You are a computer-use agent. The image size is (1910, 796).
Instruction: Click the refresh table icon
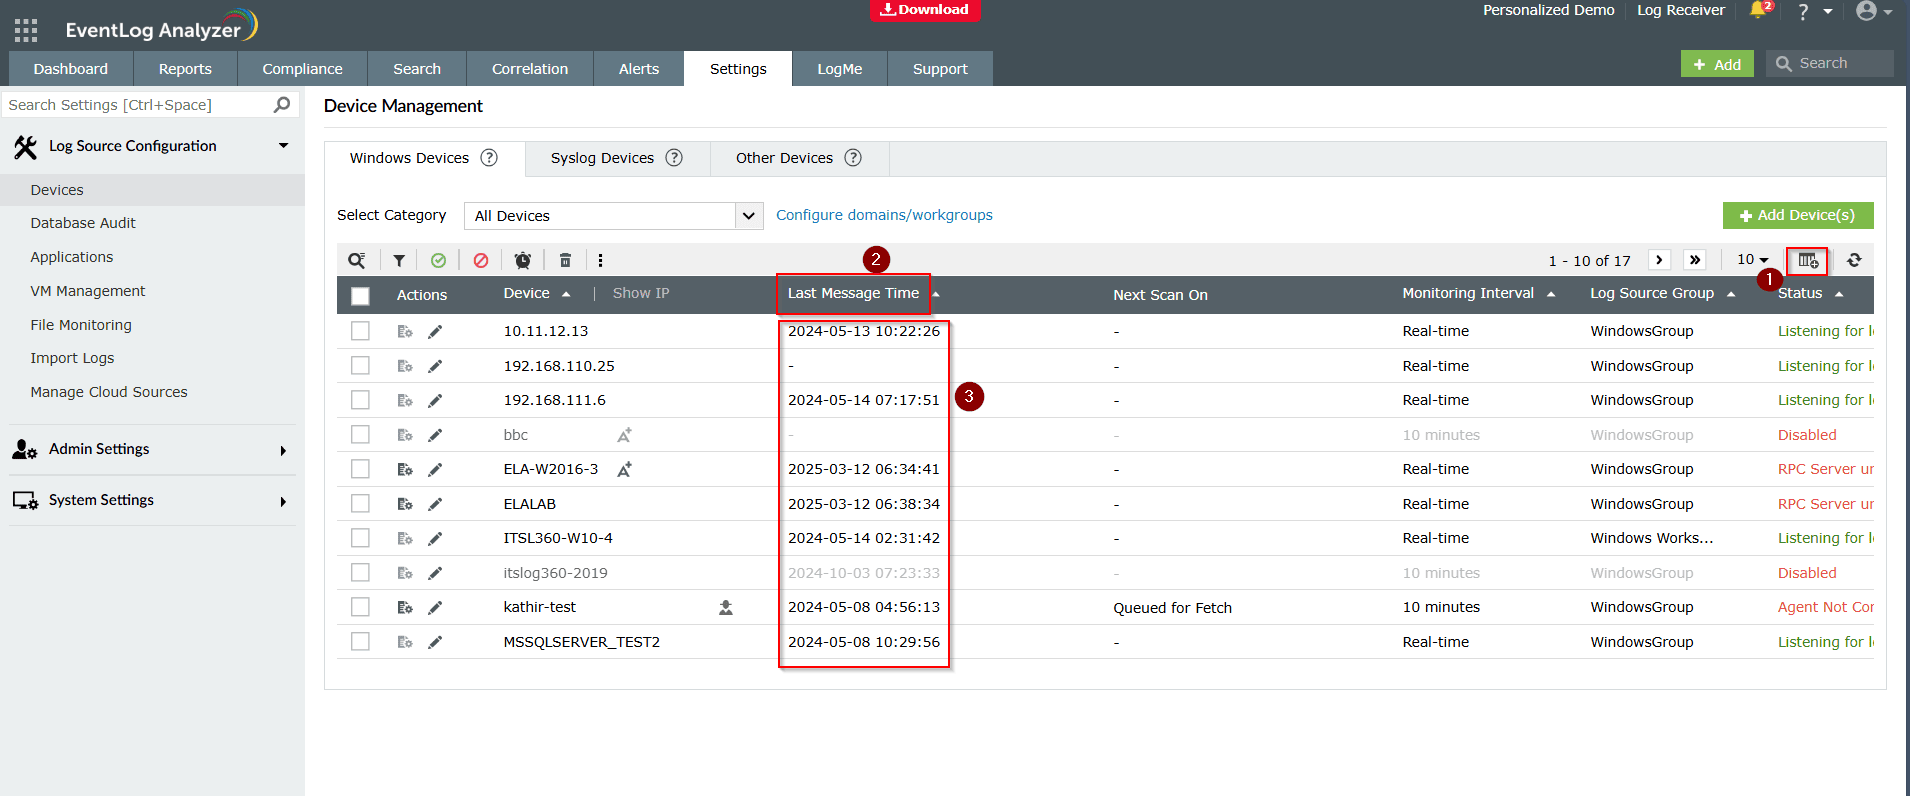1854,260
